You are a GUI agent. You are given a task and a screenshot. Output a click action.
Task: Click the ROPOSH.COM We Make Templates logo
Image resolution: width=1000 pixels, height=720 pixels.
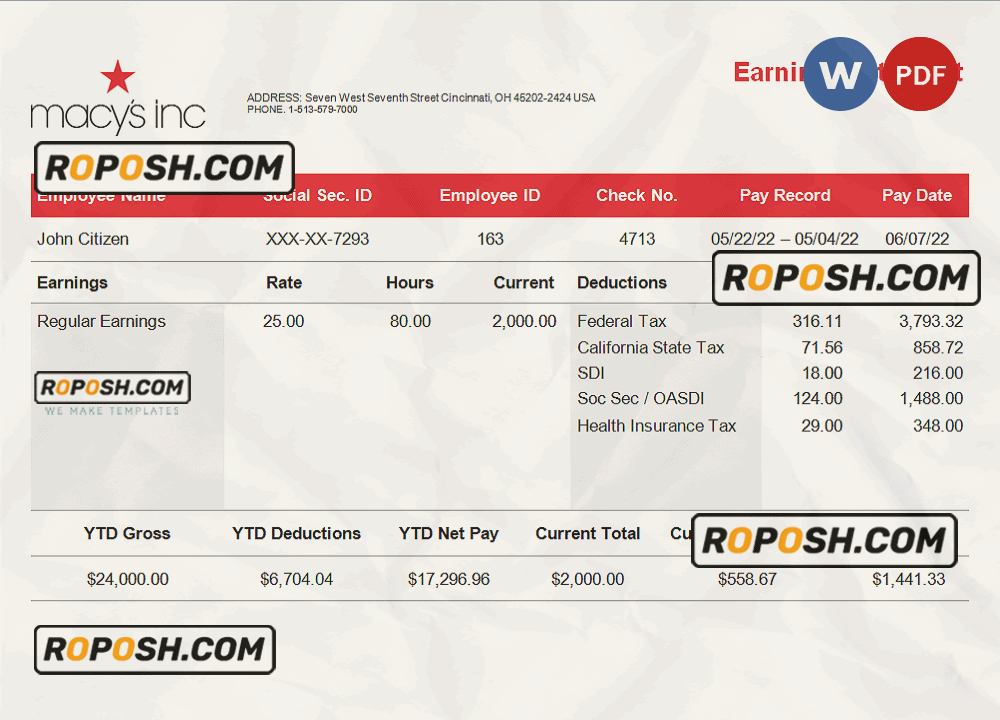(112, 393)
